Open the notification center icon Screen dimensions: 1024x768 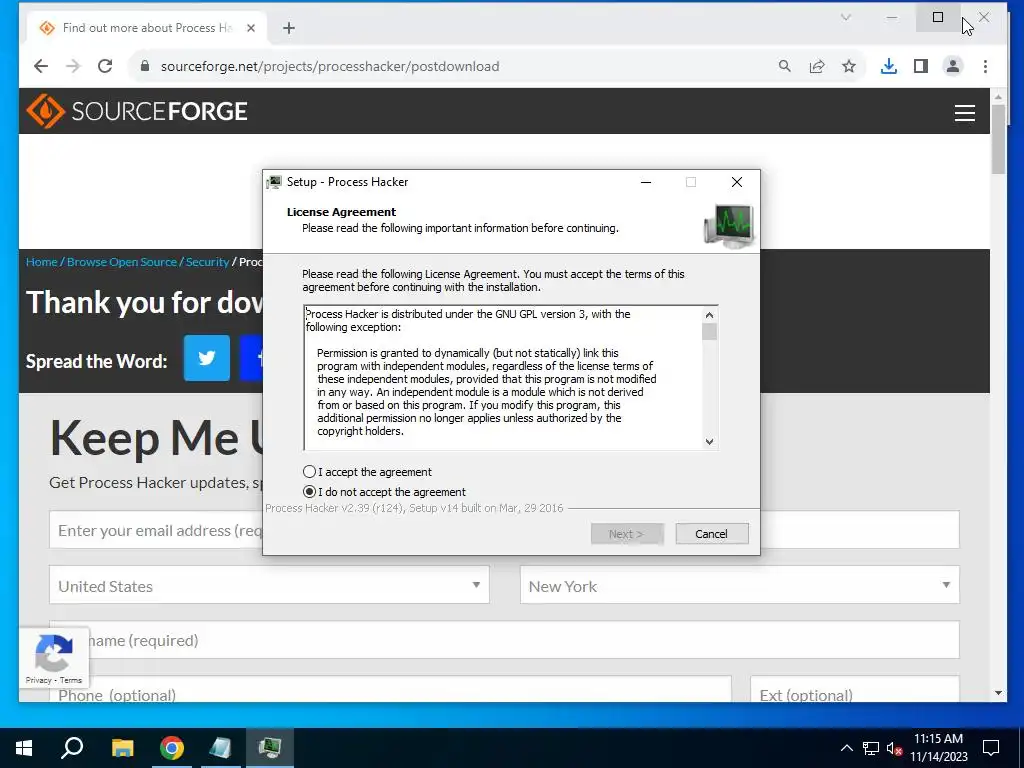991,748
